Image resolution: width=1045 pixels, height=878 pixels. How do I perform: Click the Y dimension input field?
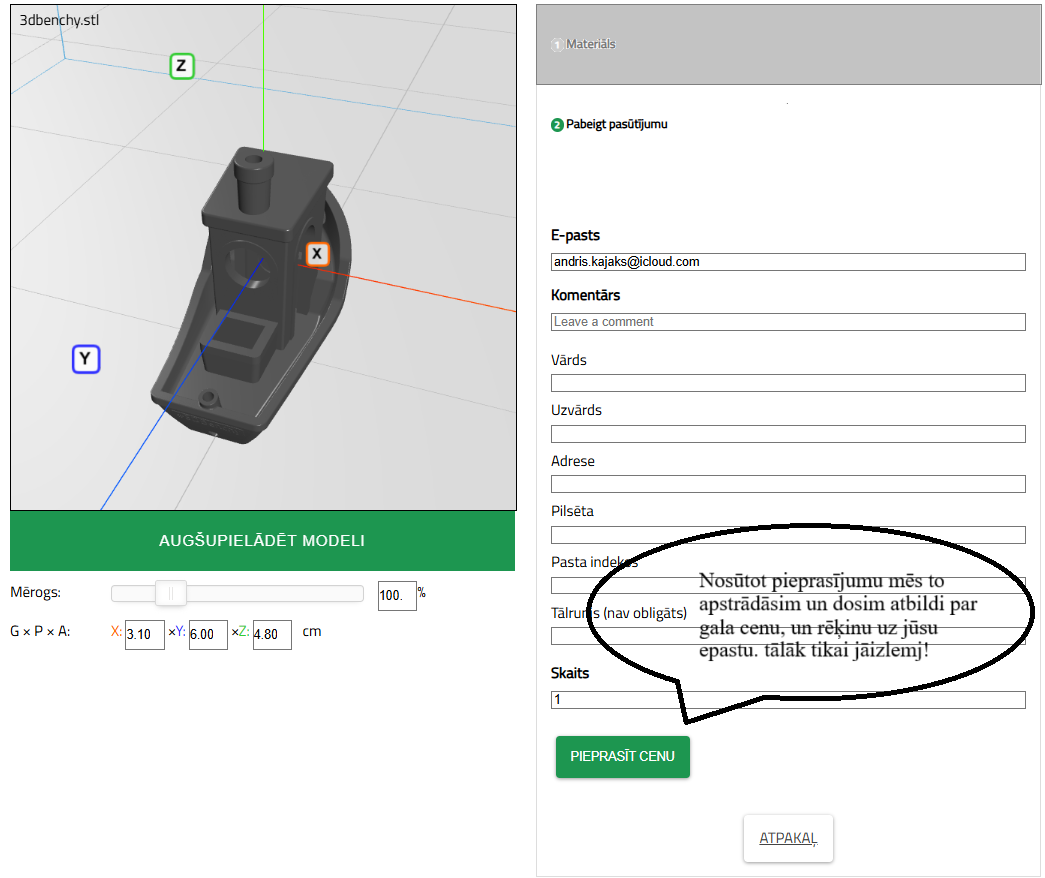[208, 635]
